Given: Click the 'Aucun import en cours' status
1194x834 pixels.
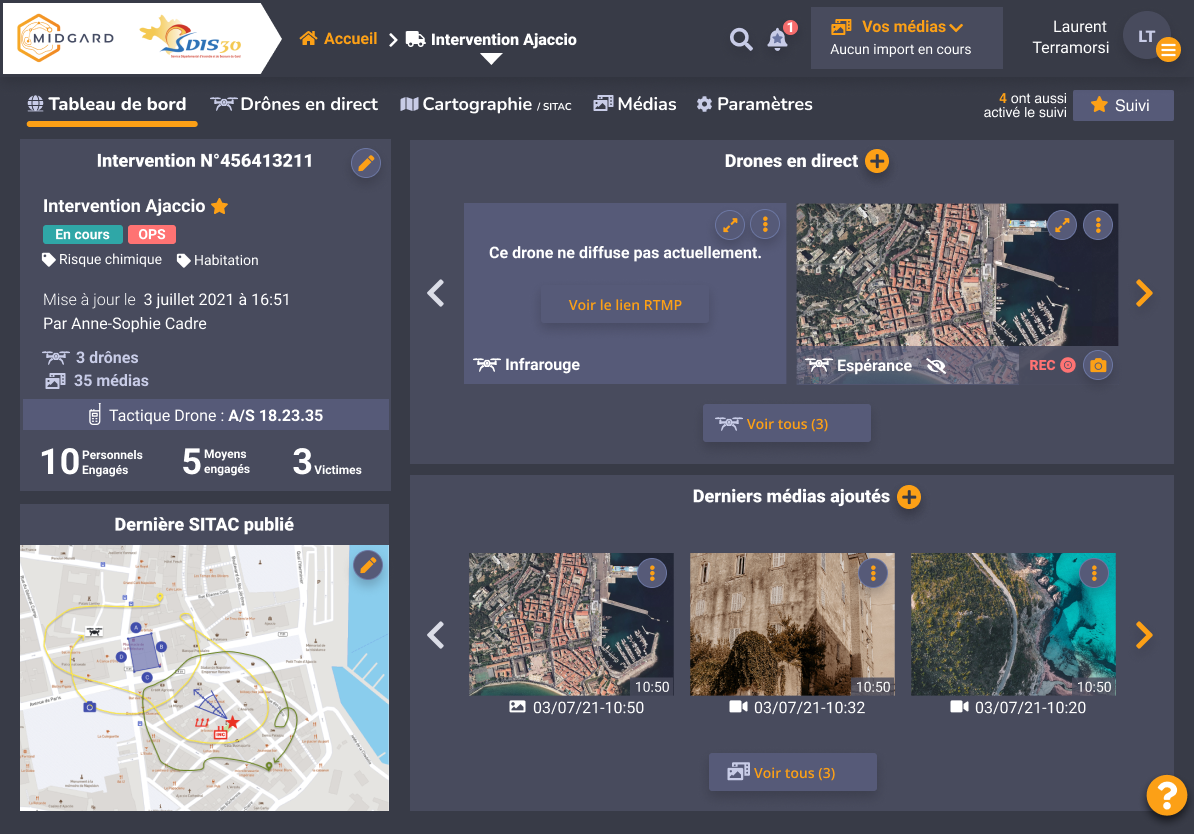Looking at the screenshot, I should tap(901, 50).
